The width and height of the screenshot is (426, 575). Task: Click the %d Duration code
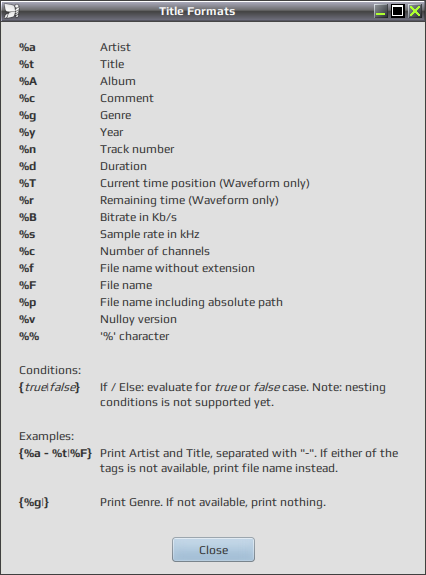[27, 166]
